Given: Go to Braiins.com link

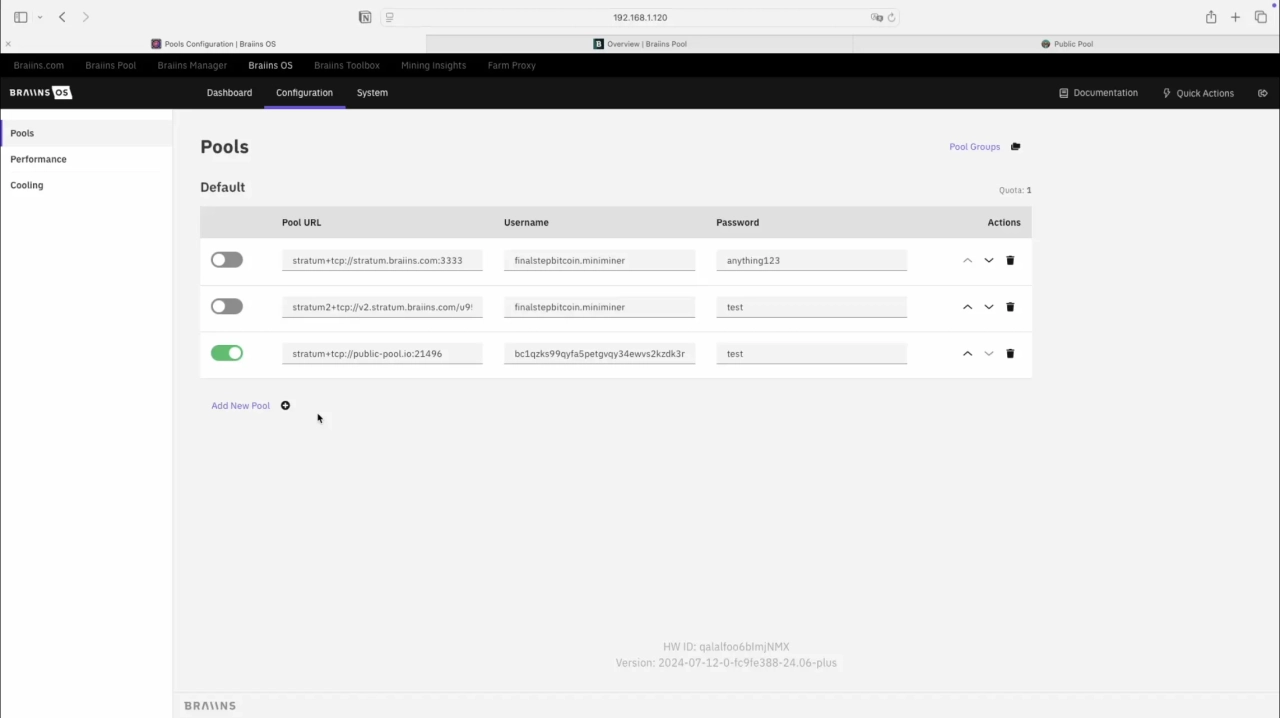Looking at the screenshot, I should pos(39,65).
